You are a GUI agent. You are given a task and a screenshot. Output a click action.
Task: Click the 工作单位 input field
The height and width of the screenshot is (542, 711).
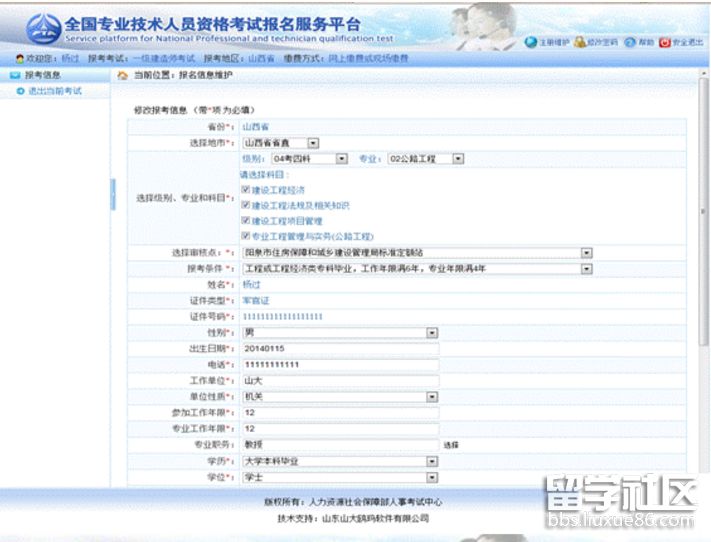click(x=340, y=381)
